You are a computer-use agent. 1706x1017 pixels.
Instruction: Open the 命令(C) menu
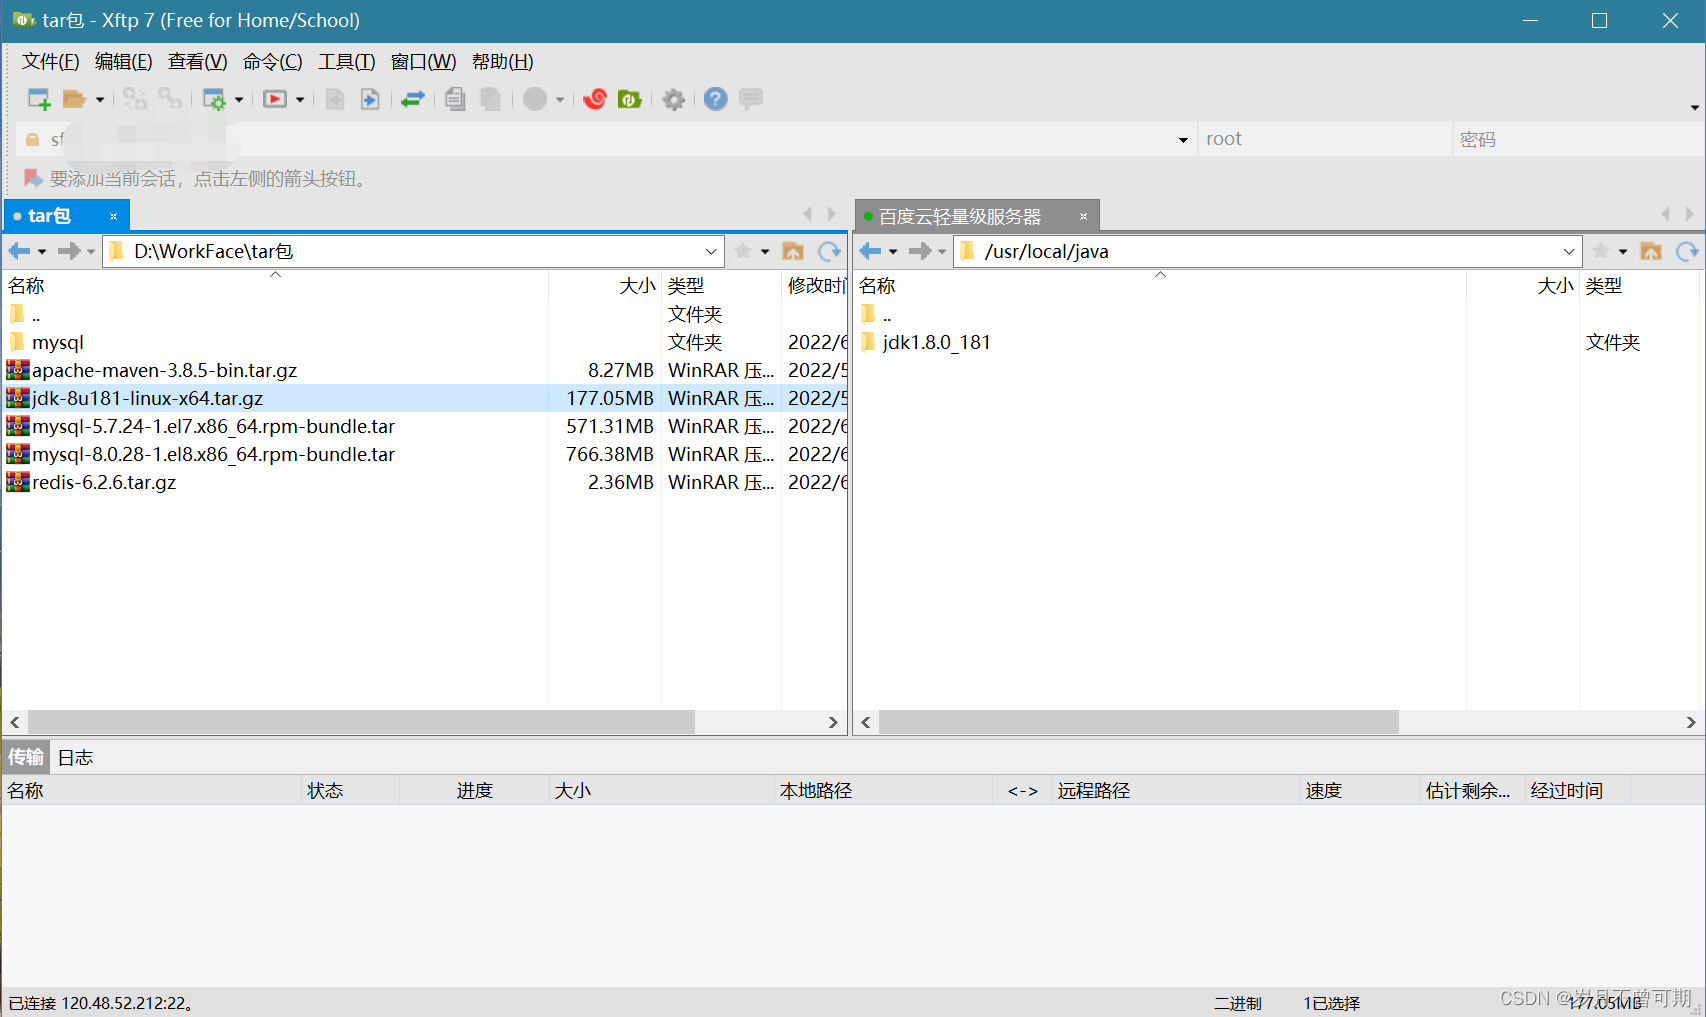[x=273, y=62]
